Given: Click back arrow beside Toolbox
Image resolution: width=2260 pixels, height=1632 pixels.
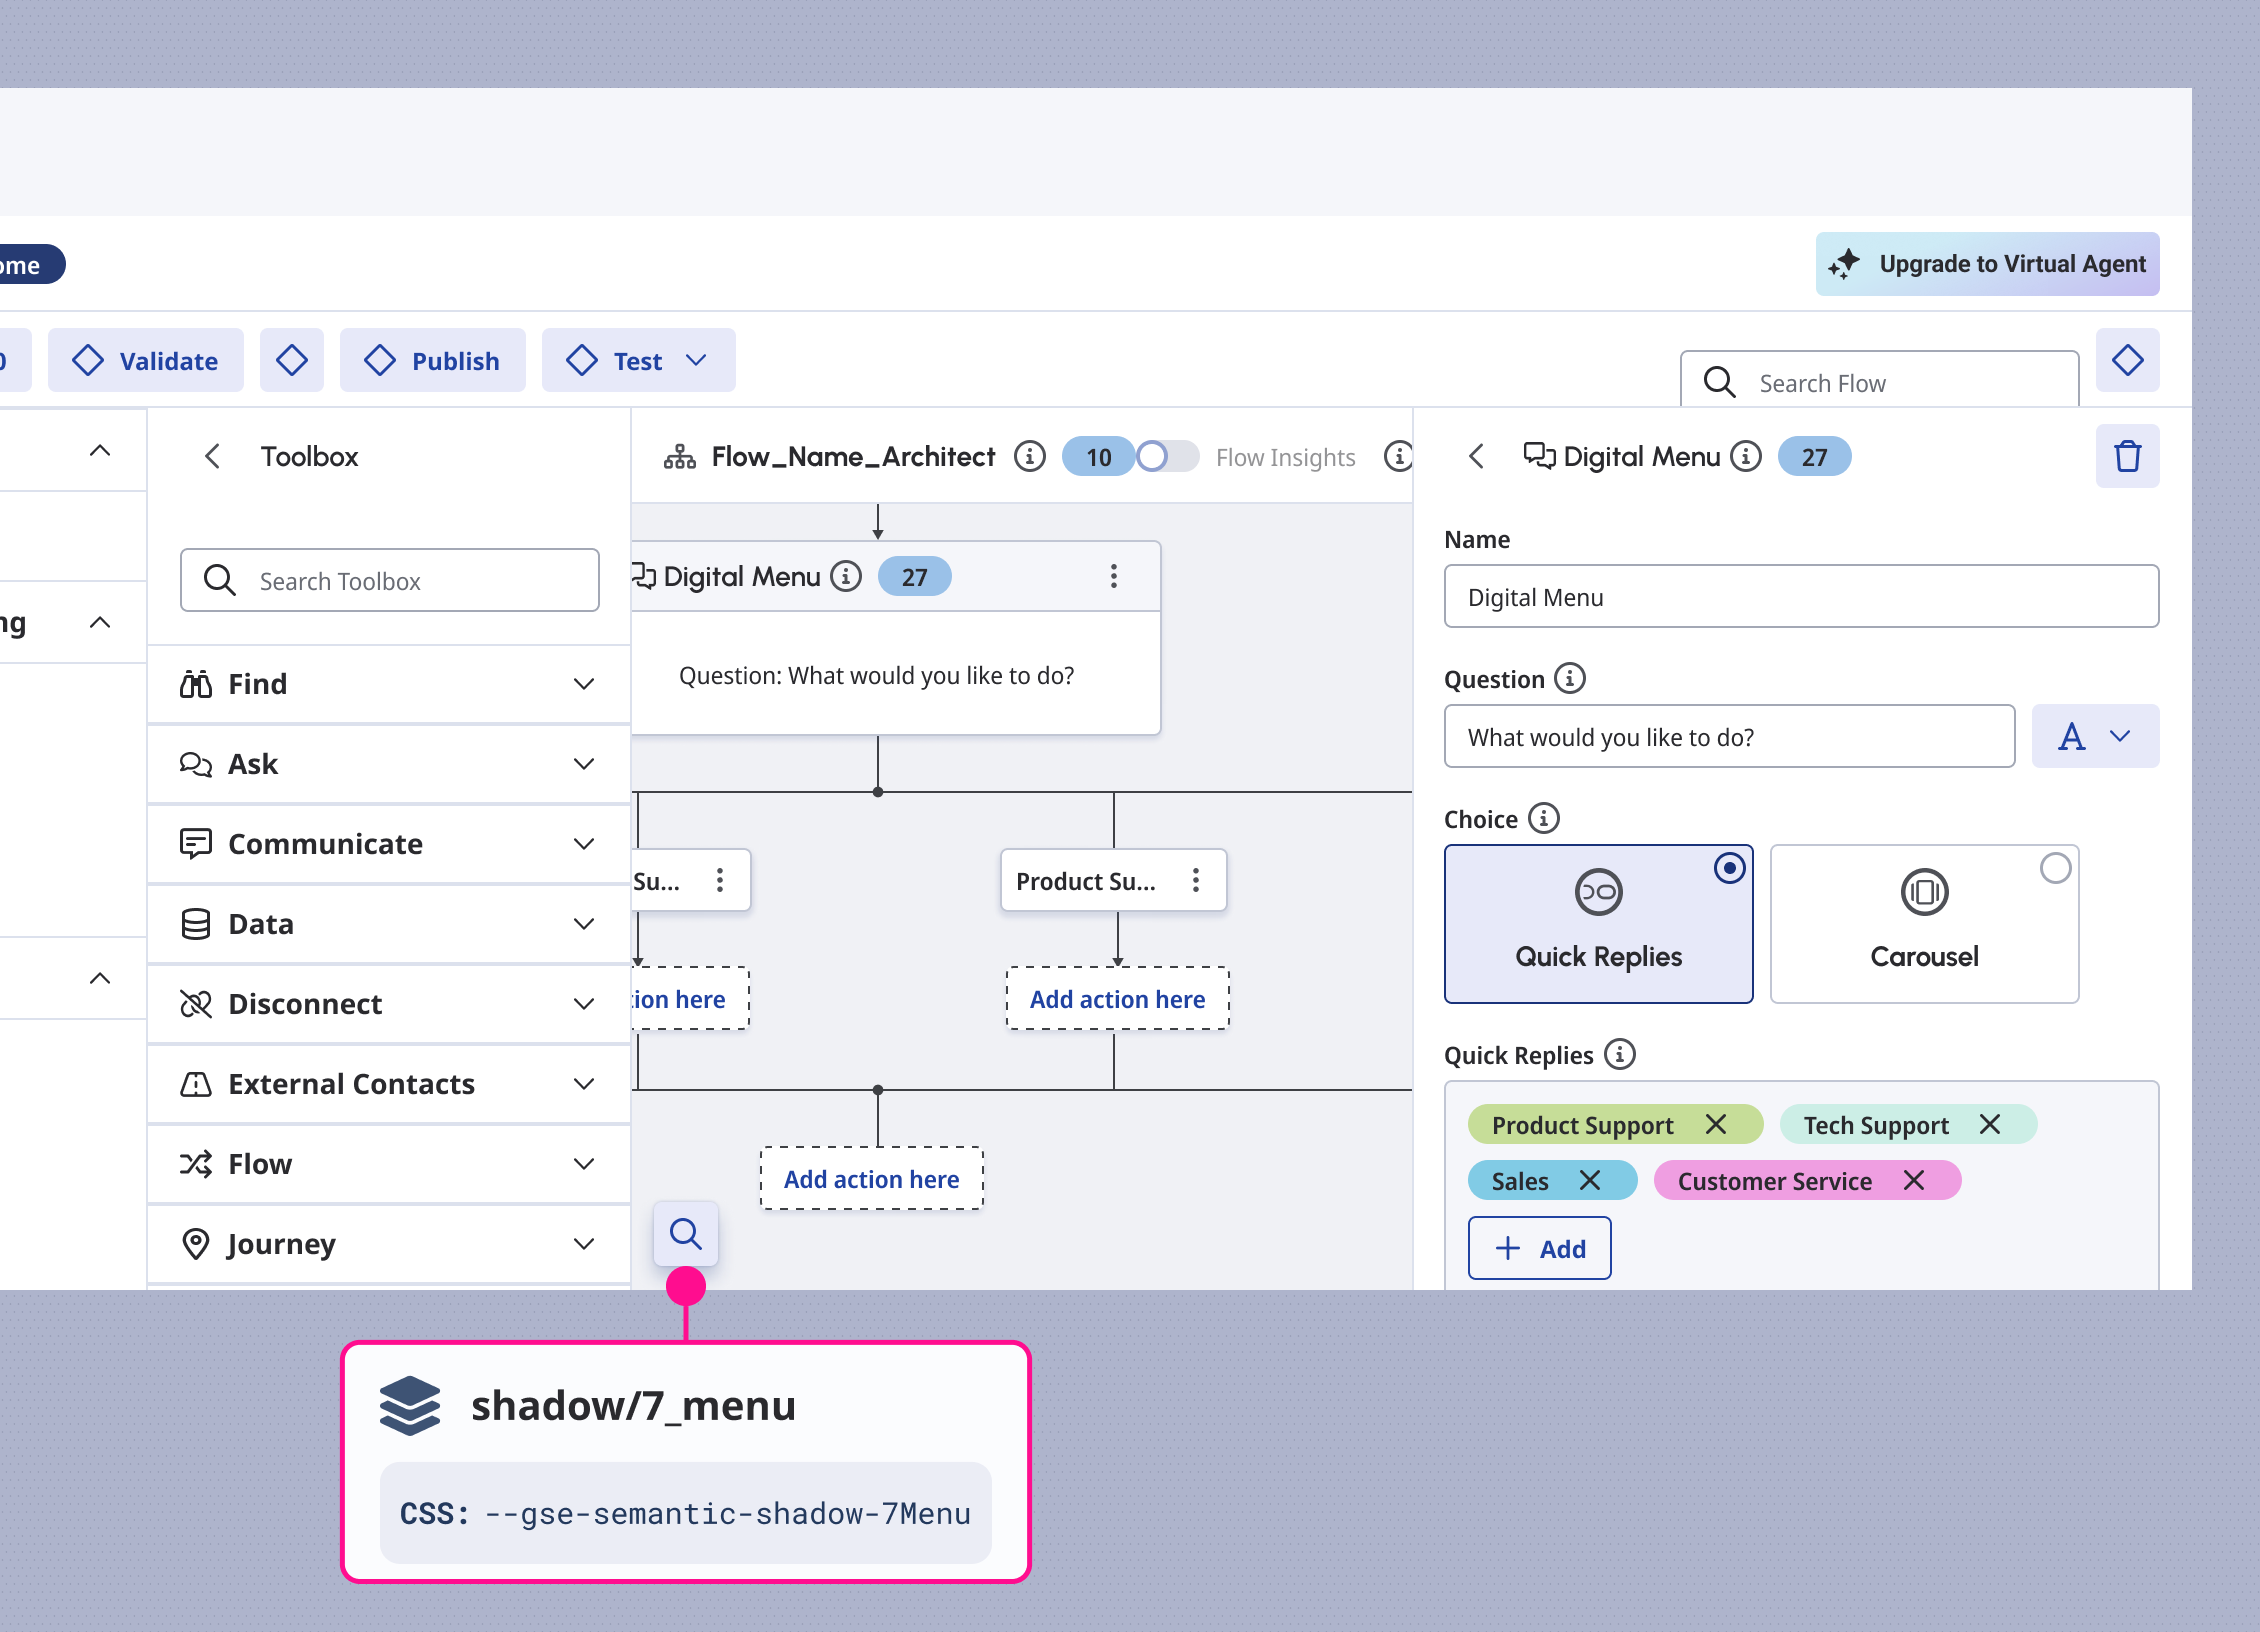Looking at the screenshot, I should (x=212, y=456).
